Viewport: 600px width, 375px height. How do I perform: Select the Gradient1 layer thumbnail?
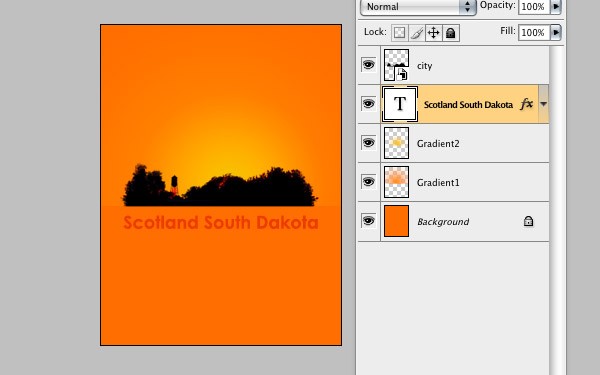coord(396,182)
